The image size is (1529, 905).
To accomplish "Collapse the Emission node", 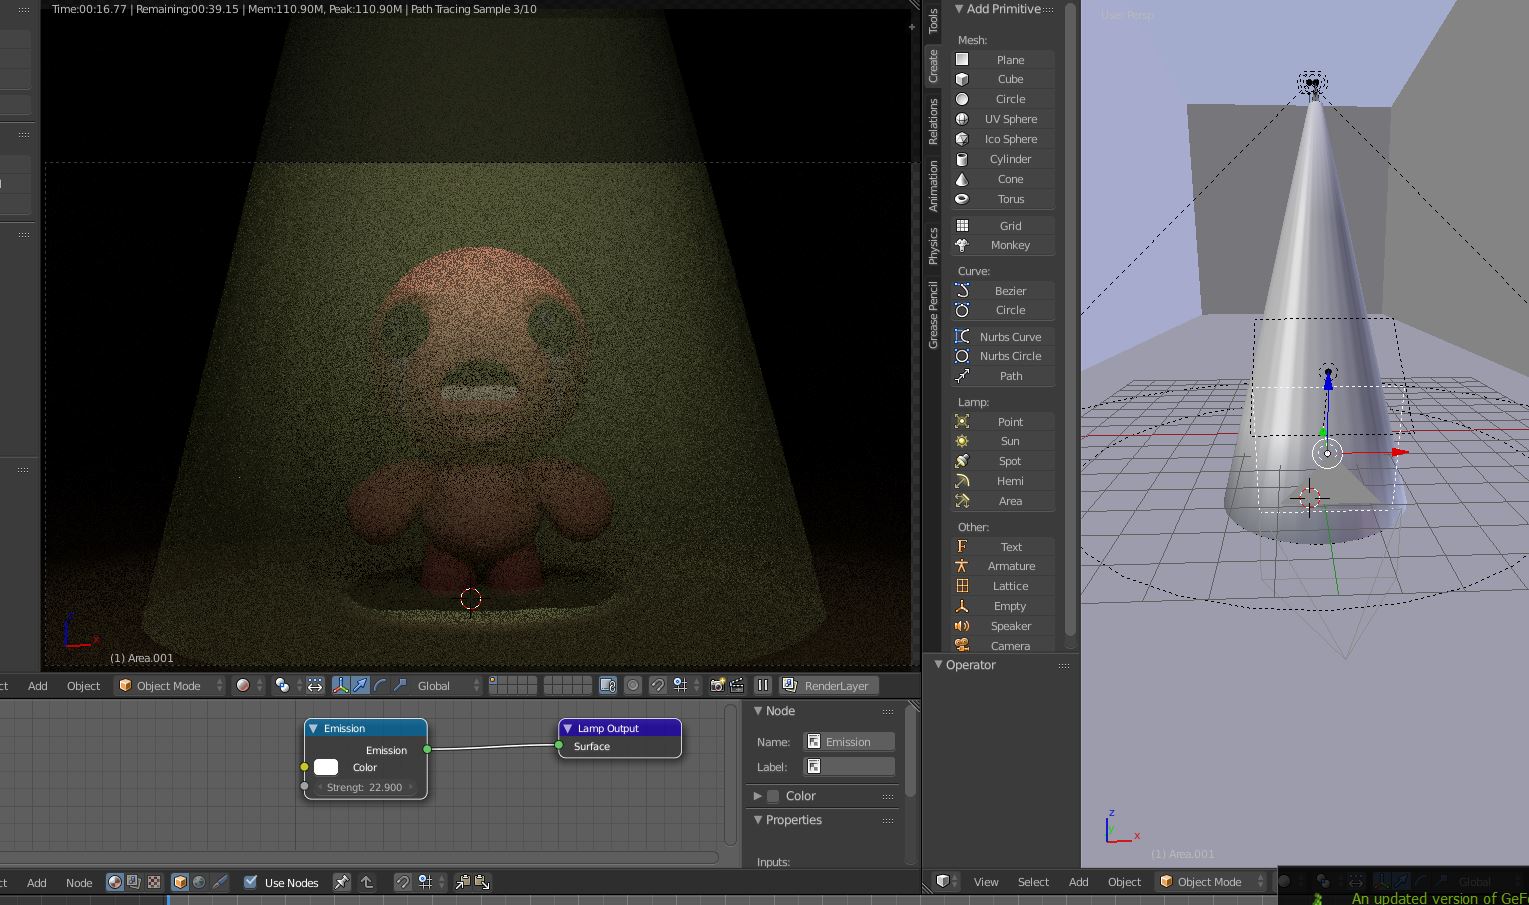I will (x=313, y=728).
